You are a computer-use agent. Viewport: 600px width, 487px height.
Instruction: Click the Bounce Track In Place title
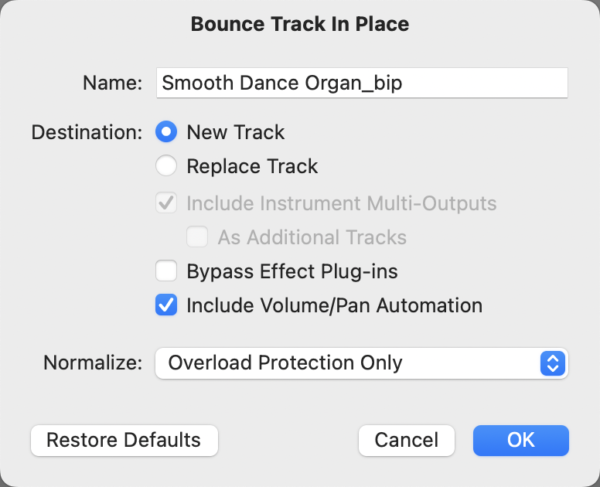click(300, 24)
